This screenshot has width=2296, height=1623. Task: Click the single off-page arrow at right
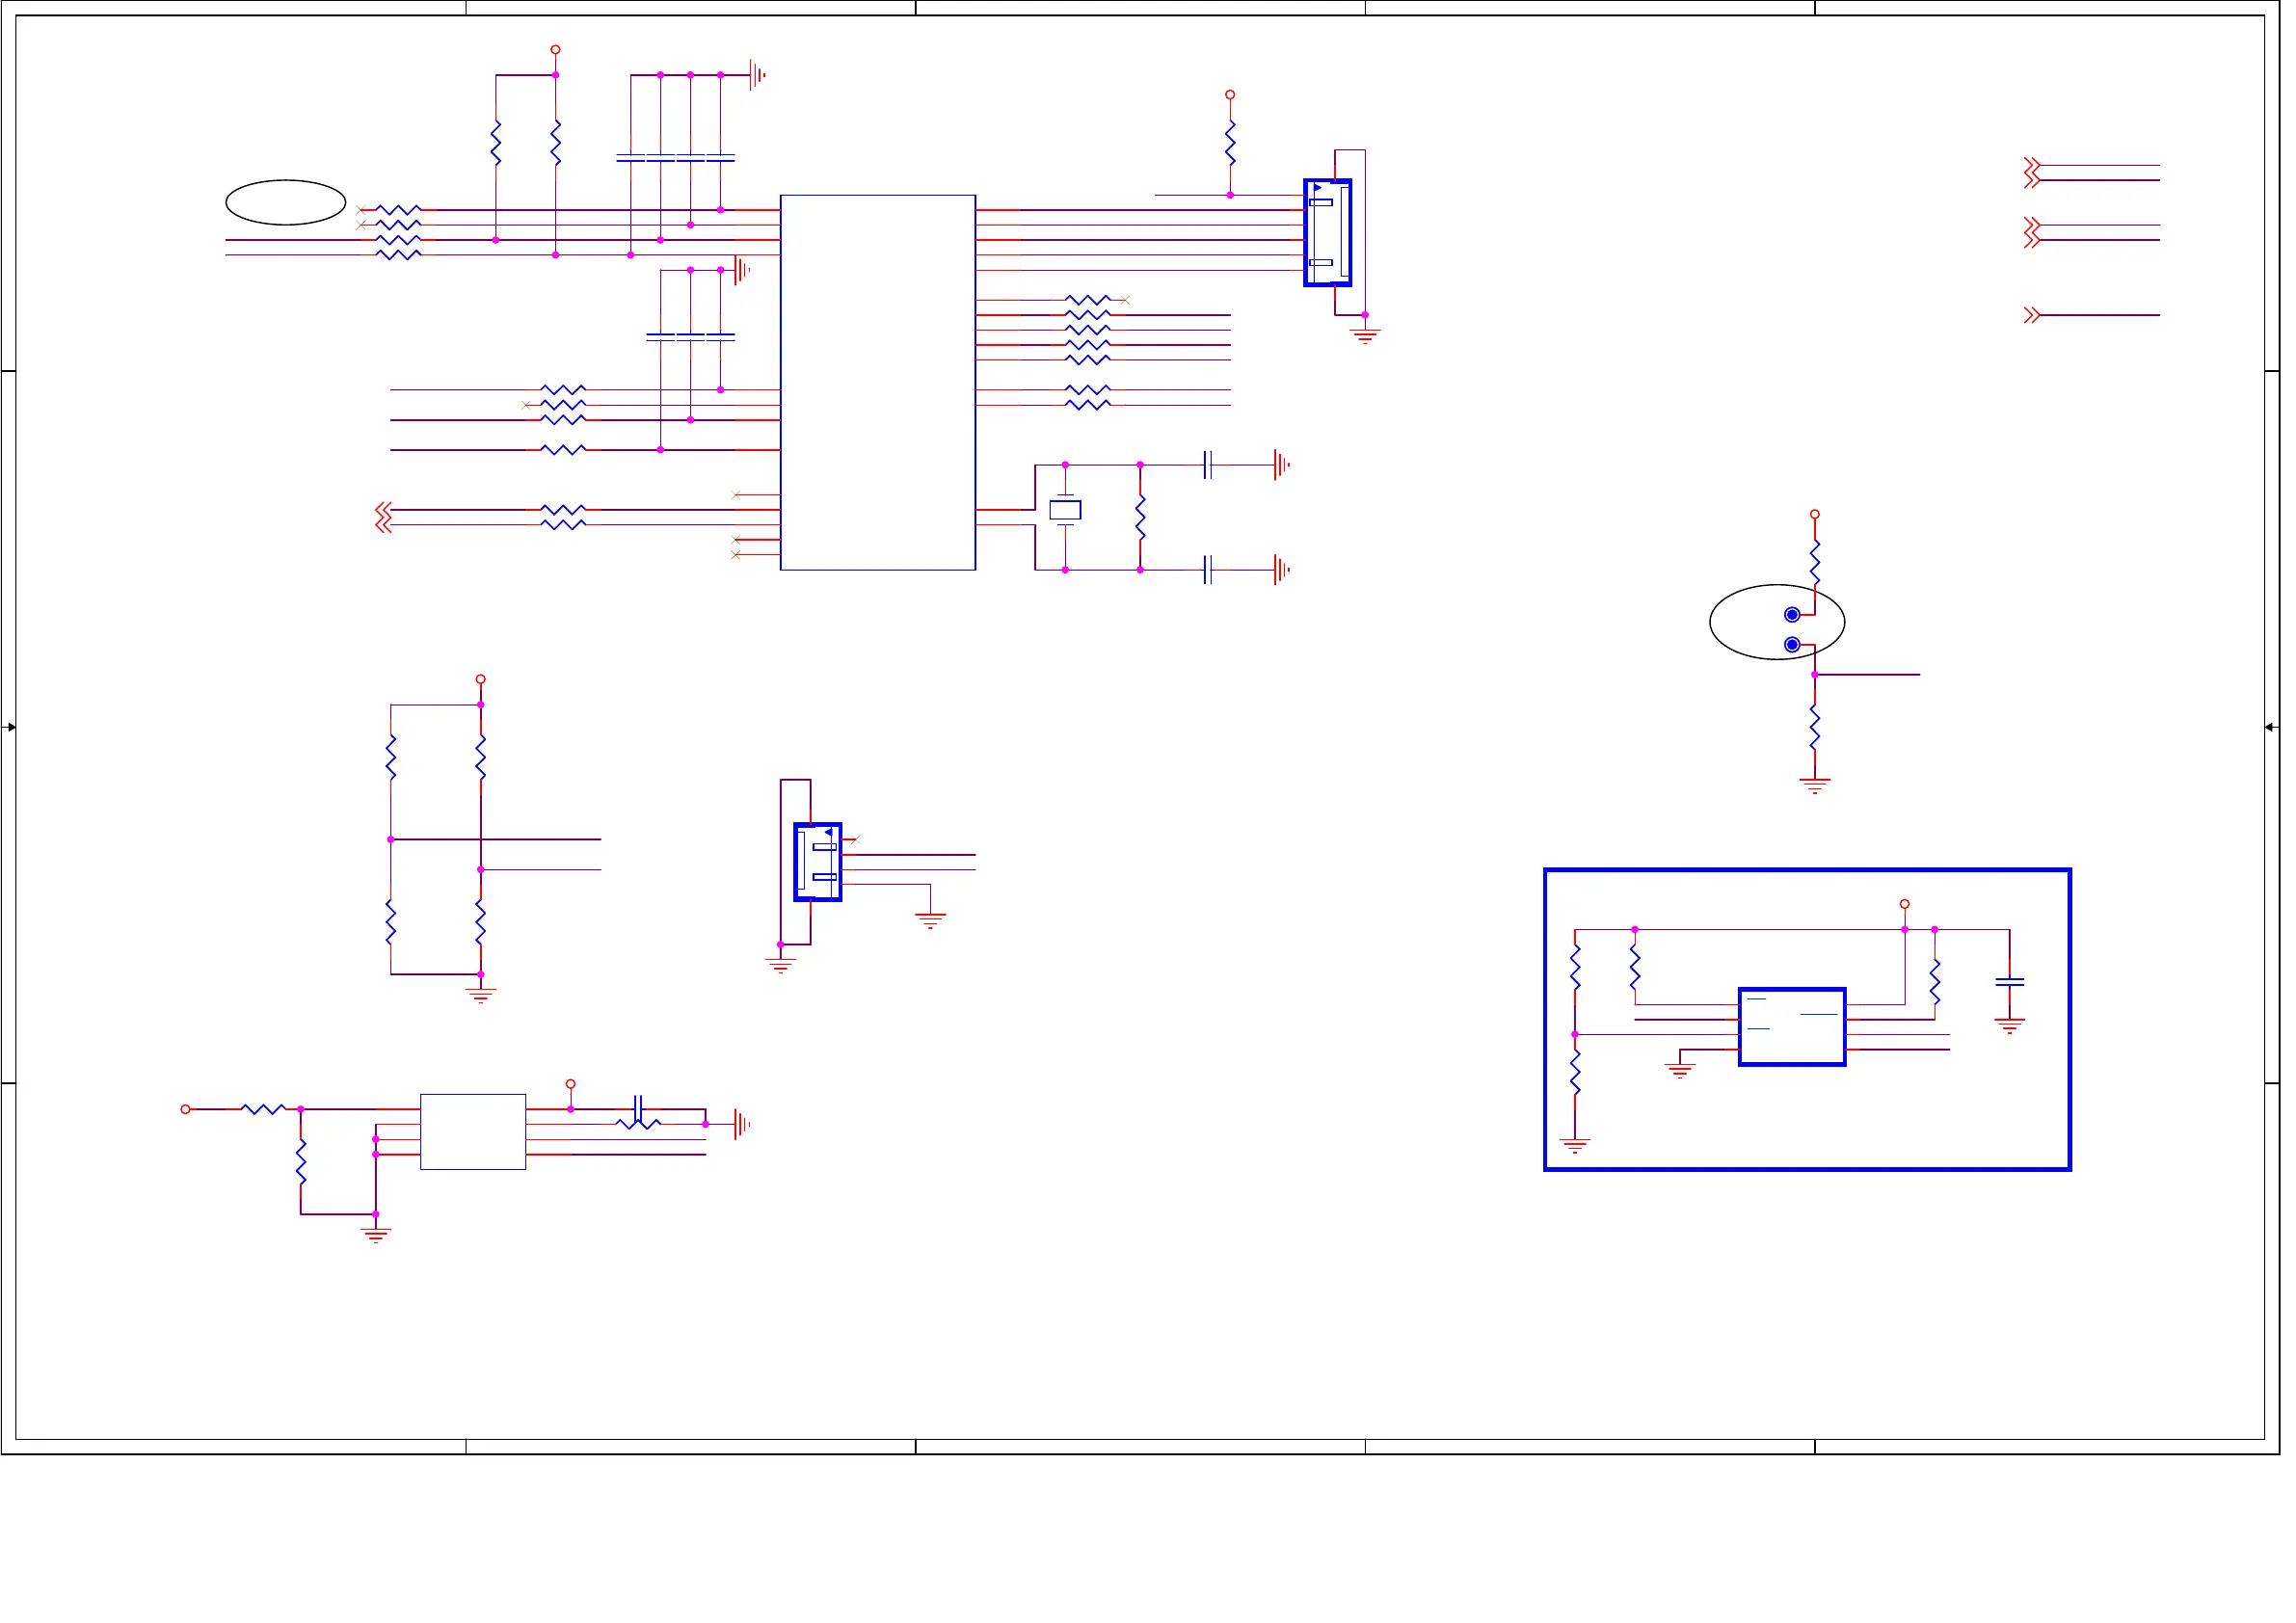click(2032, 315)
